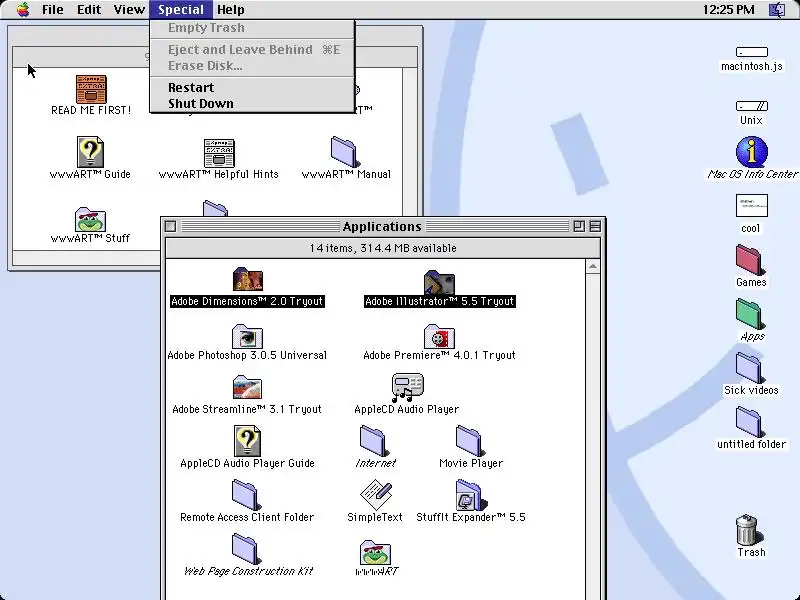Click the Applications window zoom box
The width and height of the screenshot is (800, 600).
(x=579, y=226)
